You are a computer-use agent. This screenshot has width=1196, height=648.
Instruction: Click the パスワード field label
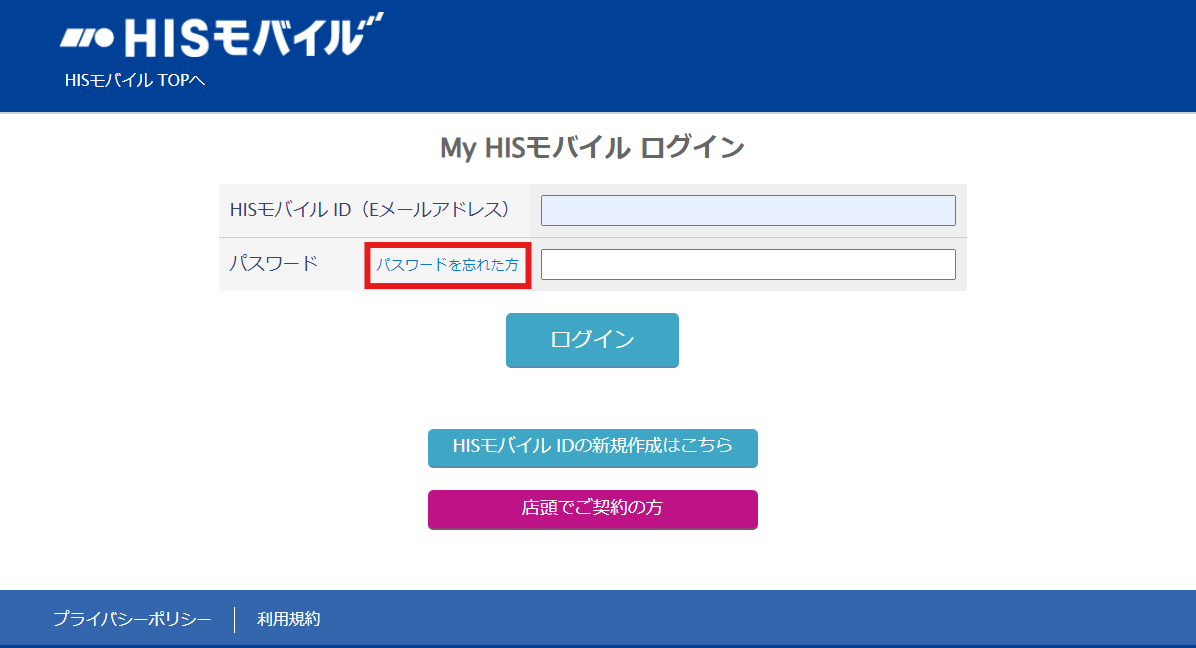coord(274,264)
